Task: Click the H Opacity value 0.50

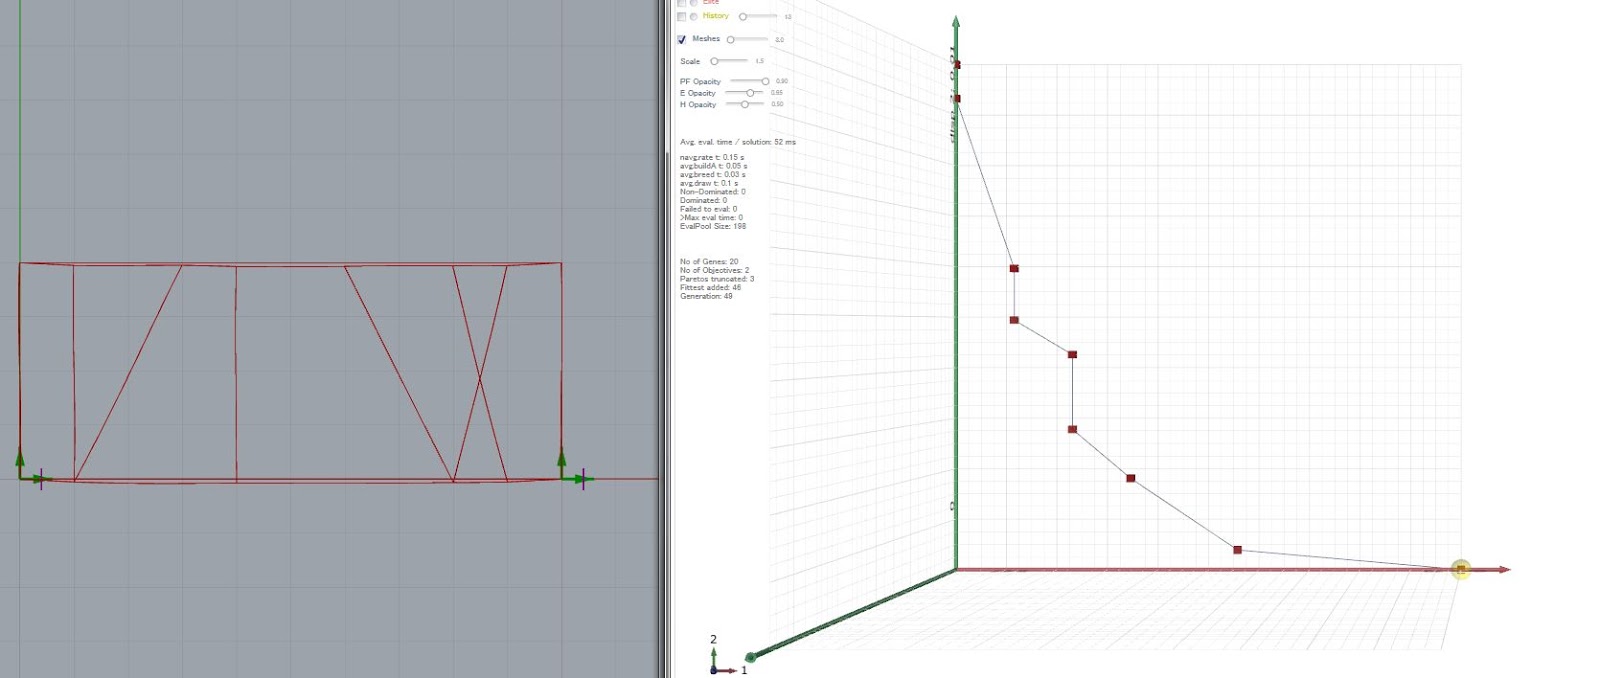Action: (x=777, y=104)
